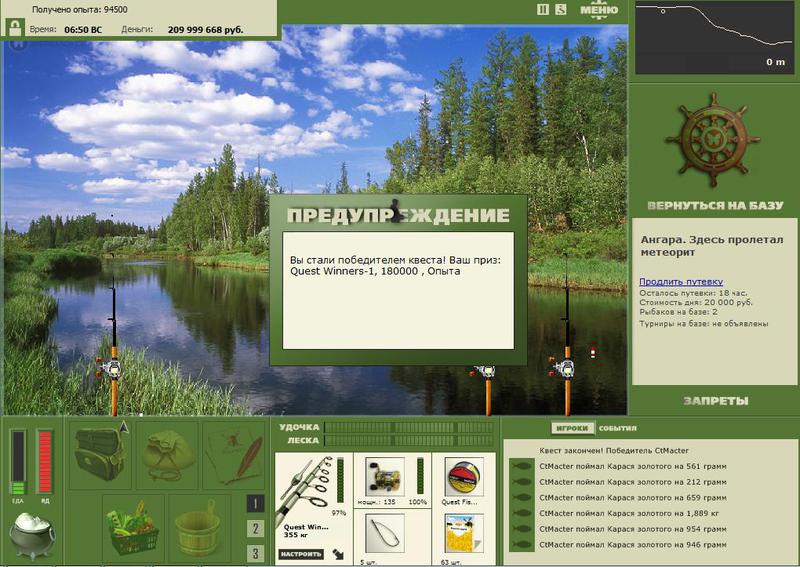Click the diagonal arrow next to НАСТРОИТЬ

pyautogui.click(x=338, y=554)
